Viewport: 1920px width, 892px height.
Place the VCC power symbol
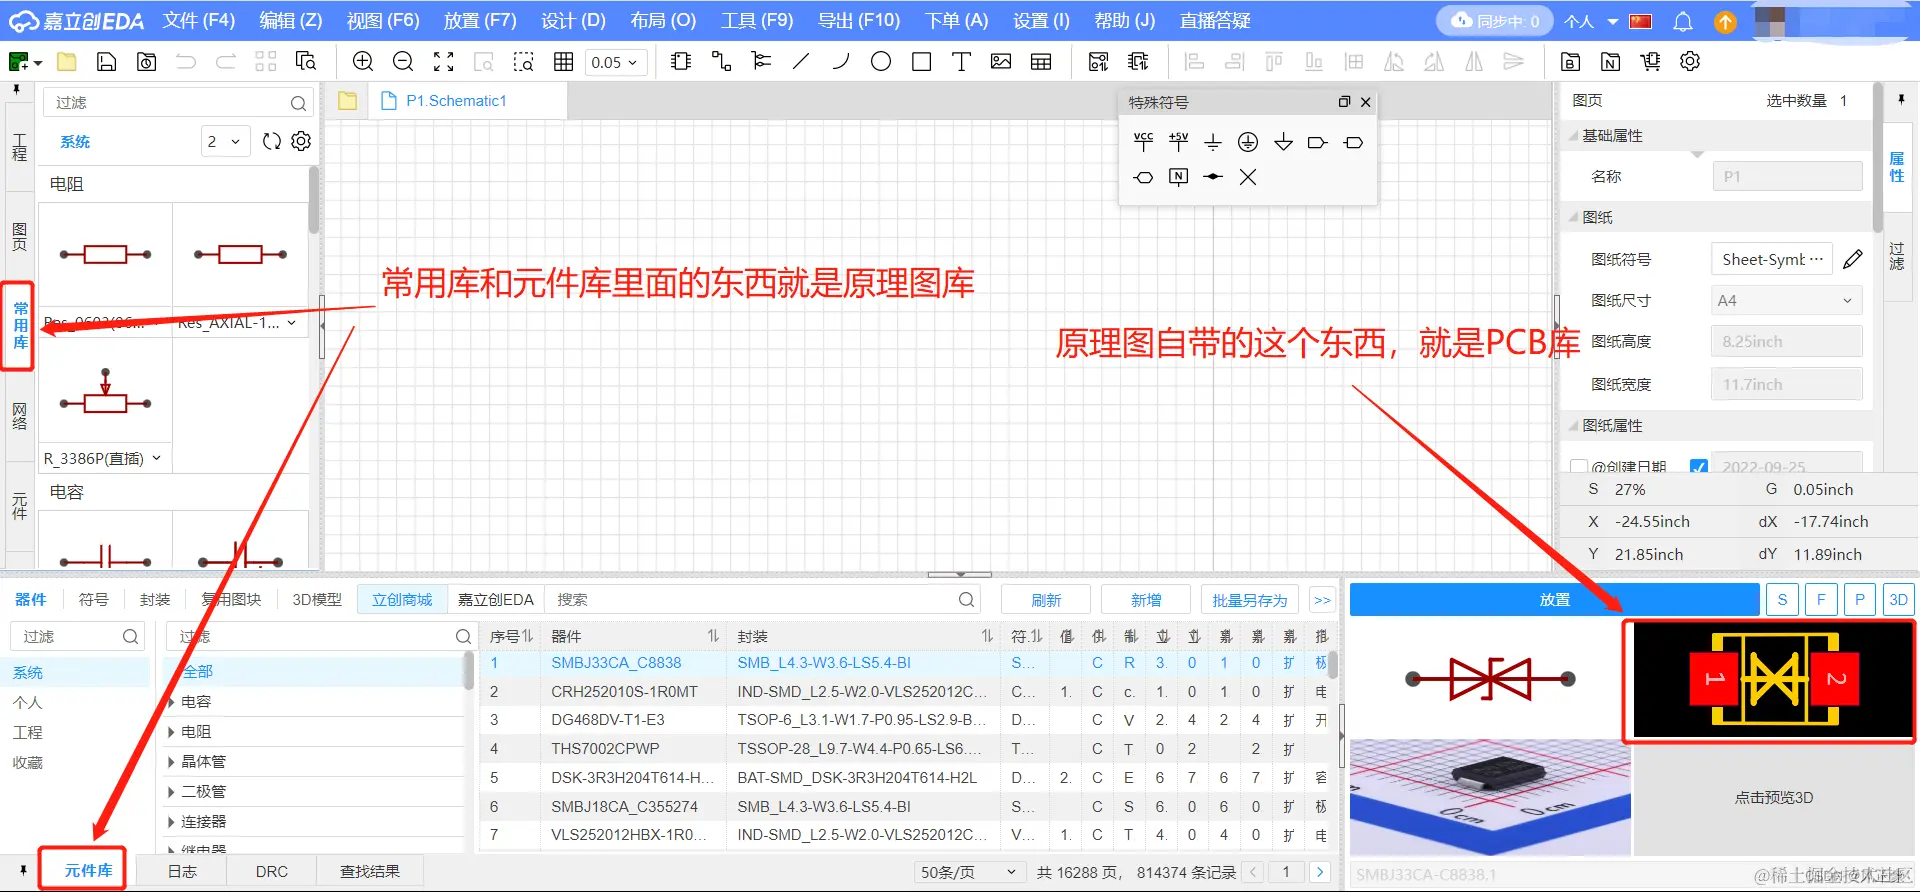pos(1143,142)
